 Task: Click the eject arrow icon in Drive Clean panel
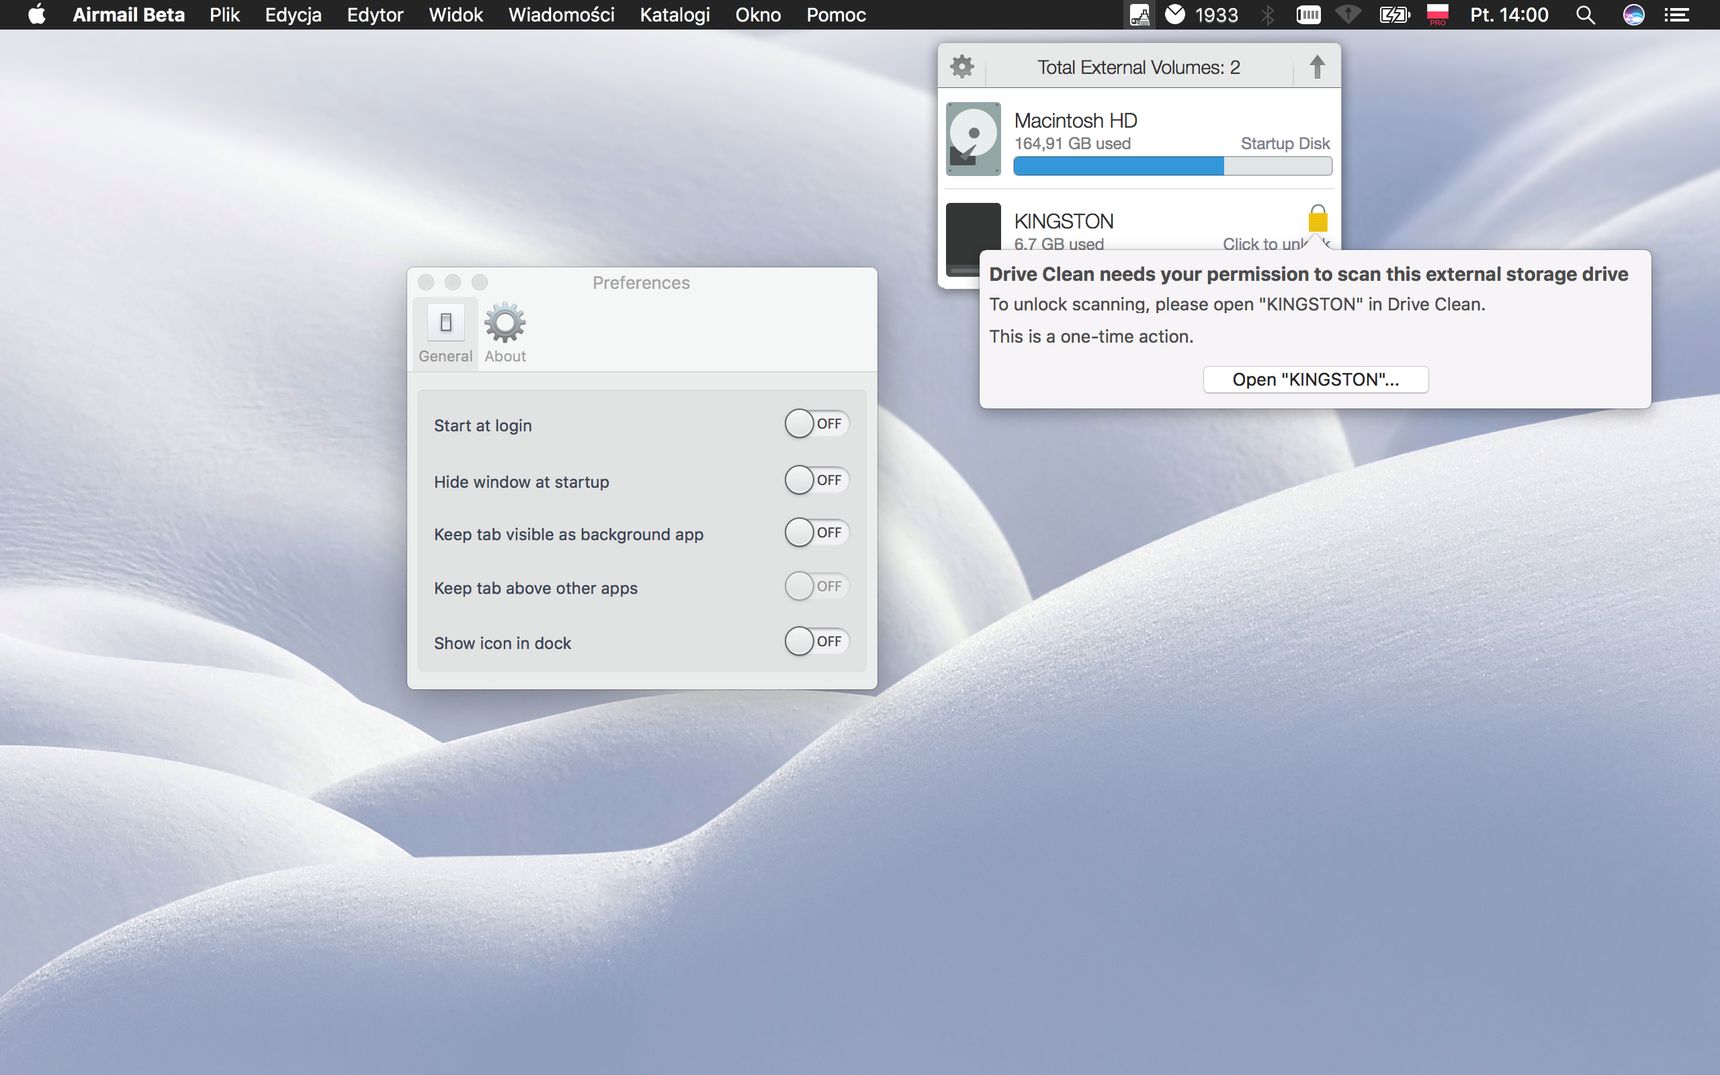click(x=1317, y=67)
